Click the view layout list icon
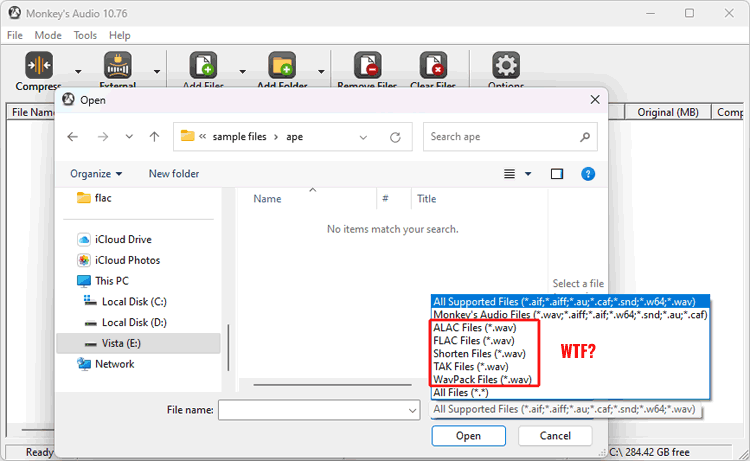The height and width of the screenshot is (461, 750). pyautogui.click(x=509, y=174)
